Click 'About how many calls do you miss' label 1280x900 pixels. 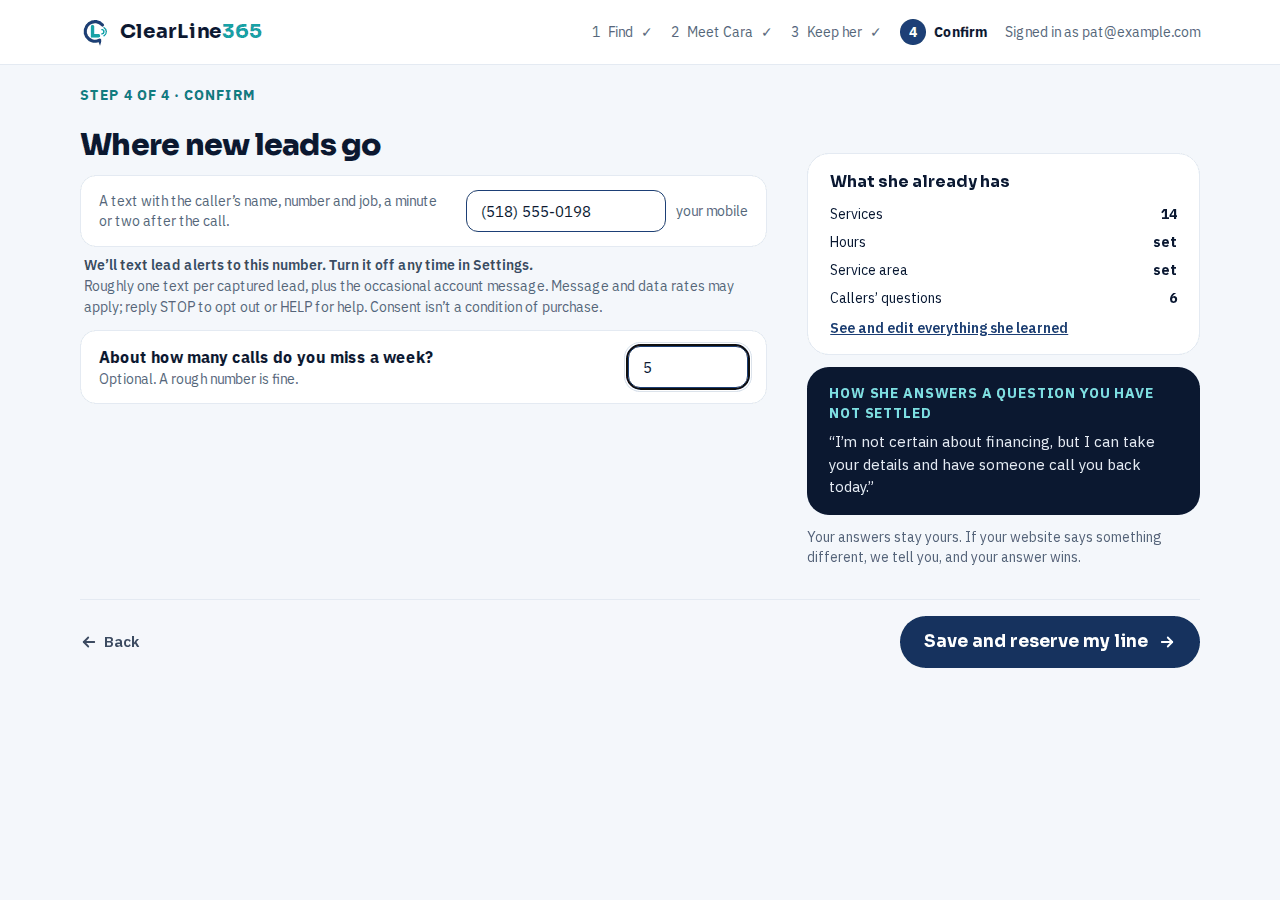pyautogui.click(x=266, y=357)
